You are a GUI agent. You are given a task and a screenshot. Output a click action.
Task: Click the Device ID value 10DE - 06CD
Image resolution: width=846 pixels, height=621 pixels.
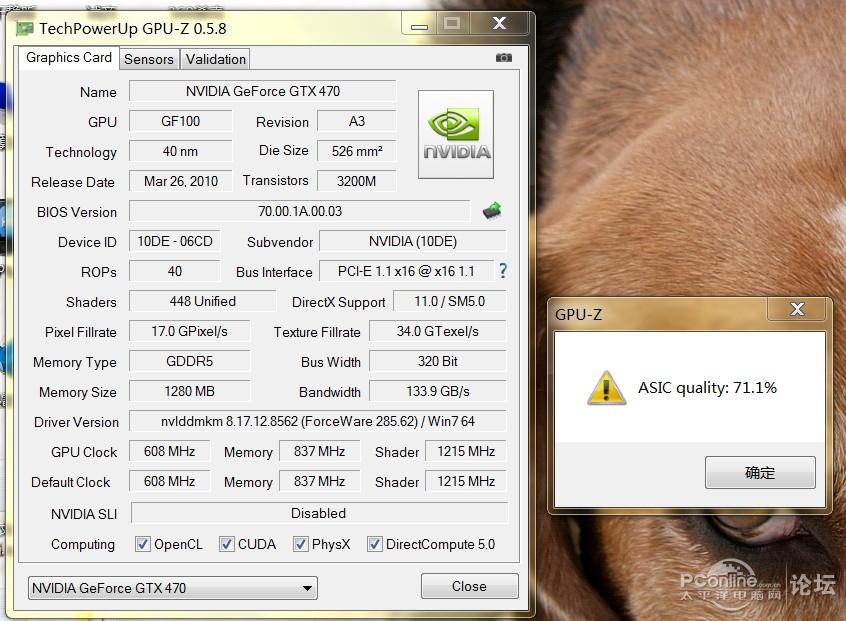(175, 241)
